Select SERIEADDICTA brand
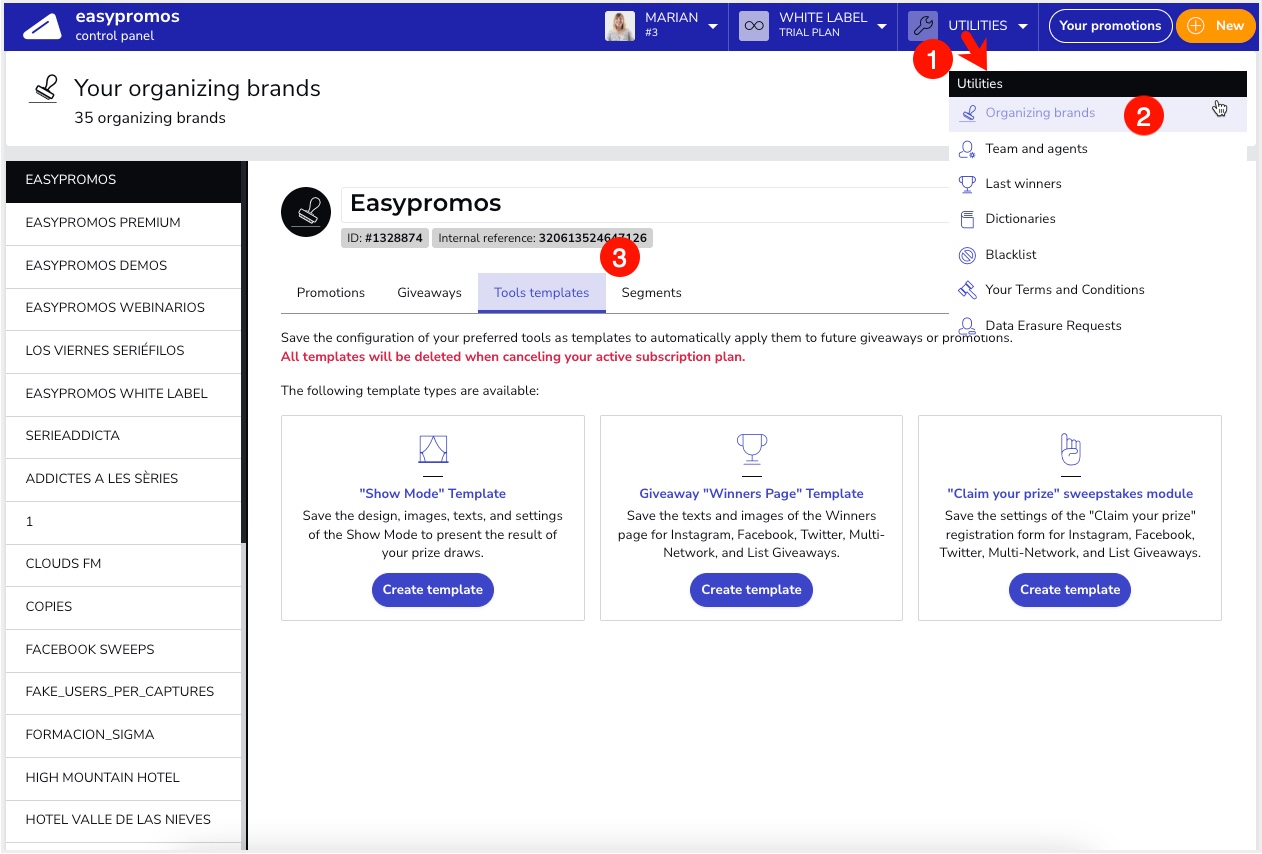The width and height of the screenshot is (1262, 854). coord(123,436)
